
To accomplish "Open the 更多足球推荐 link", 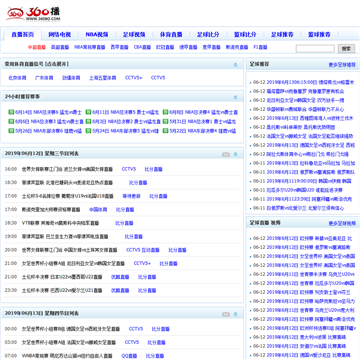I will coord(342,65).
